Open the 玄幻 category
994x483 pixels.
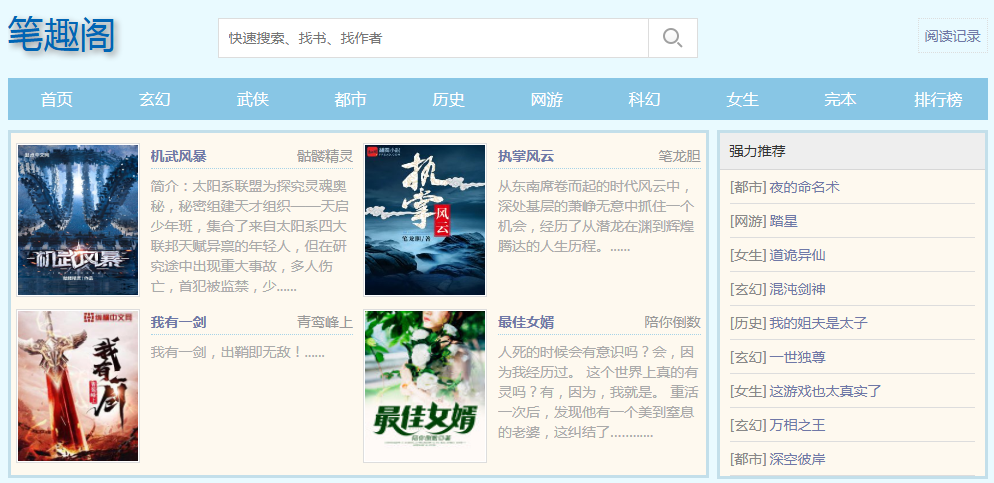coord(155,100)
